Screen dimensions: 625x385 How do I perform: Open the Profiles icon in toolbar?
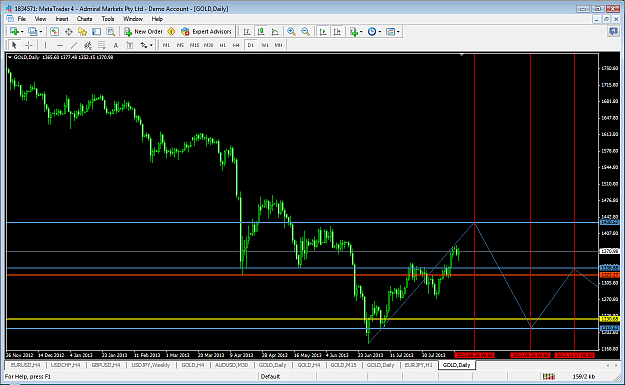click(x=32, y=31)
